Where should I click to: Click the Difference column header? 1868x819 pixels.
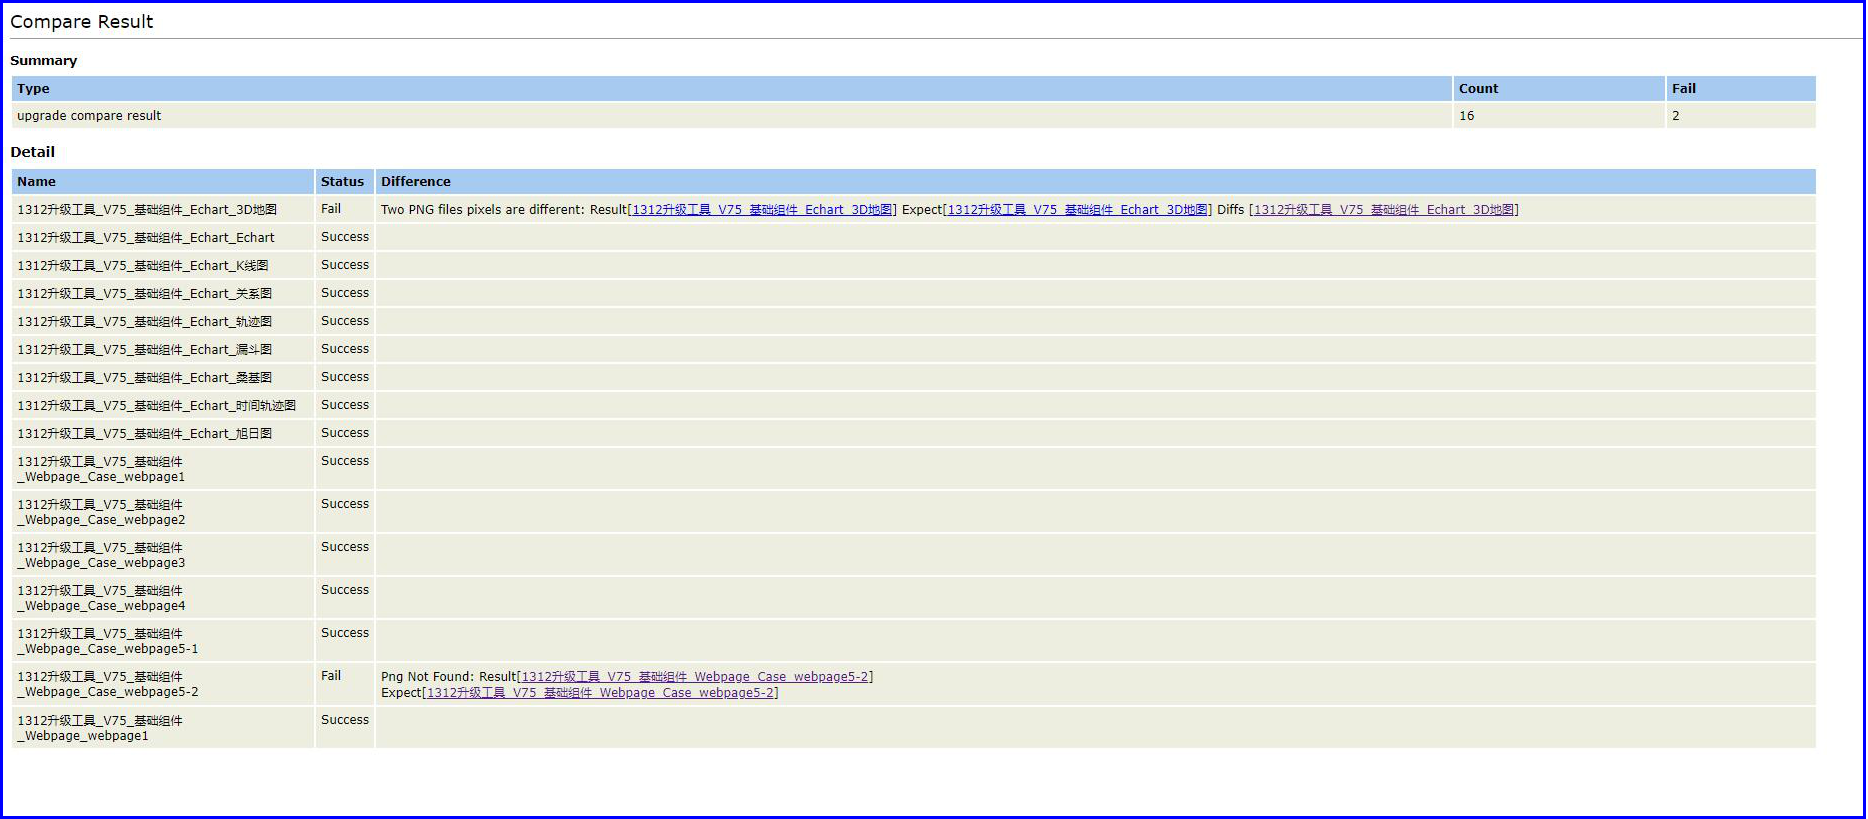pos(415,182)
